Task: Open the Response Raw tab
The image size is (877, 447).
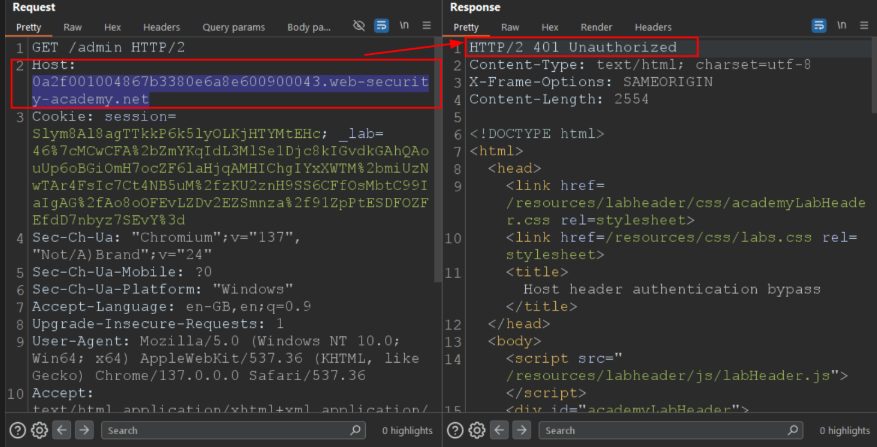Action: [x=510, y=27]
